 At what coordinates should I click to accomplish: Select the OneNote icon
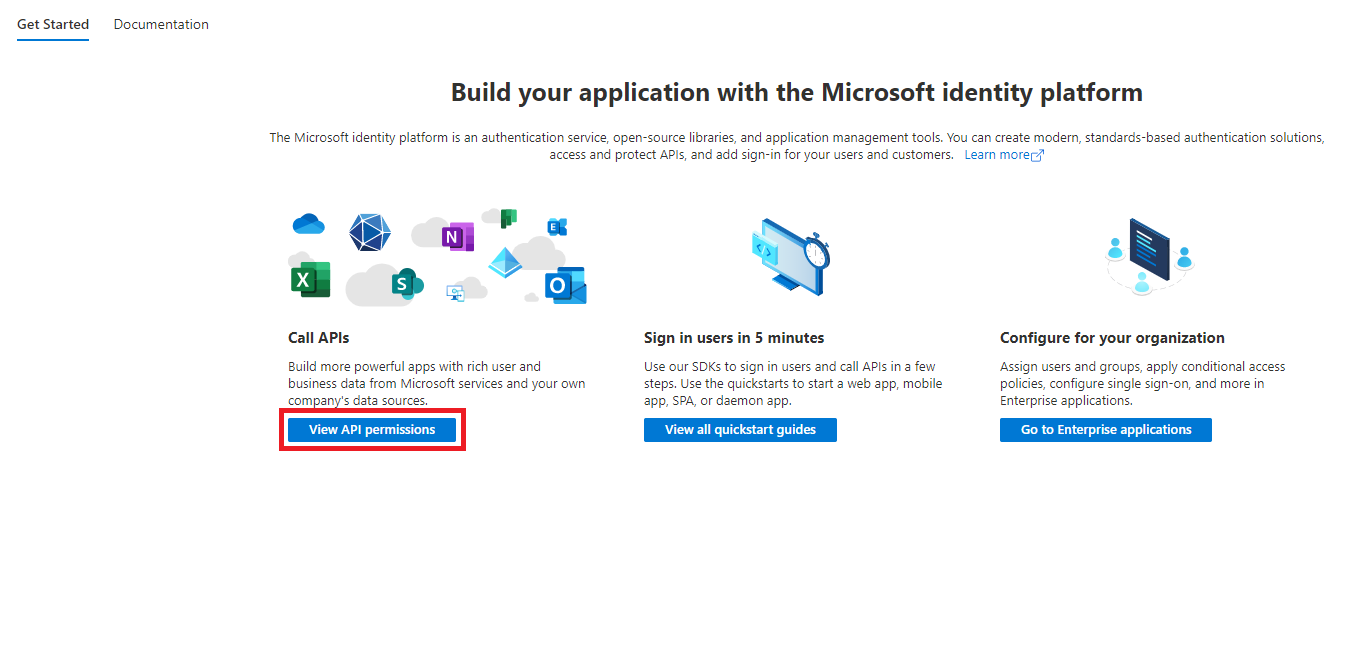(x=452, y=236)
